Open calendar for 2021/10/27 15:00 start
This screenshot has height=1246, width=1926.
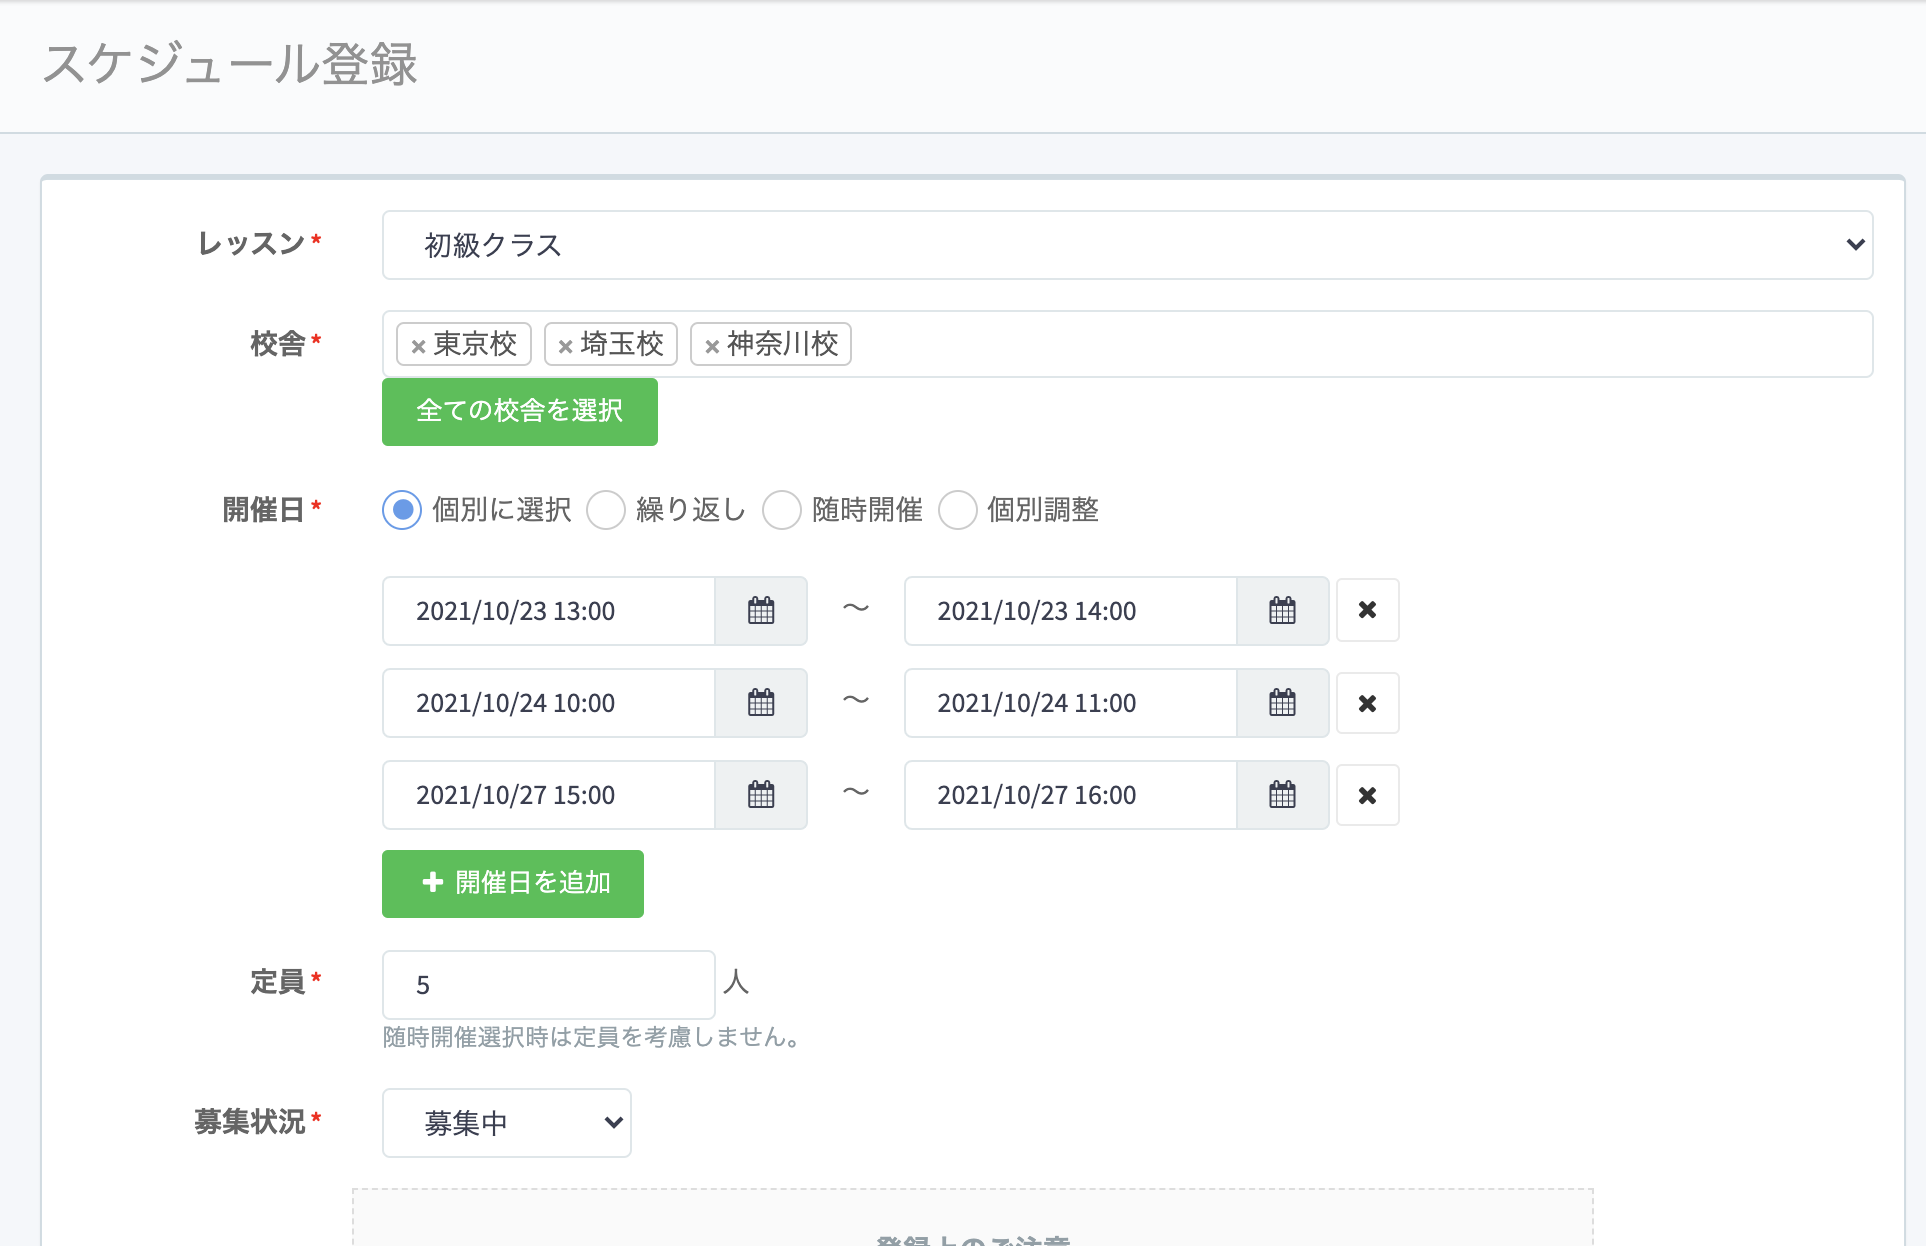(x=761, y=795)
